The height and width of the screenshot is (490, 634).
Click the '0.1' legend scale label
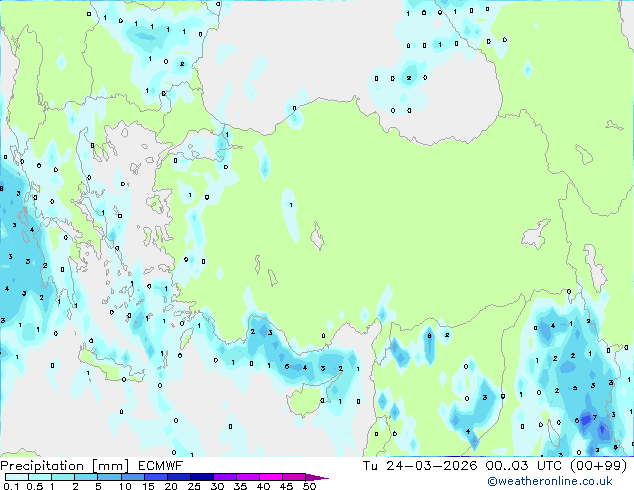[11, 486]
